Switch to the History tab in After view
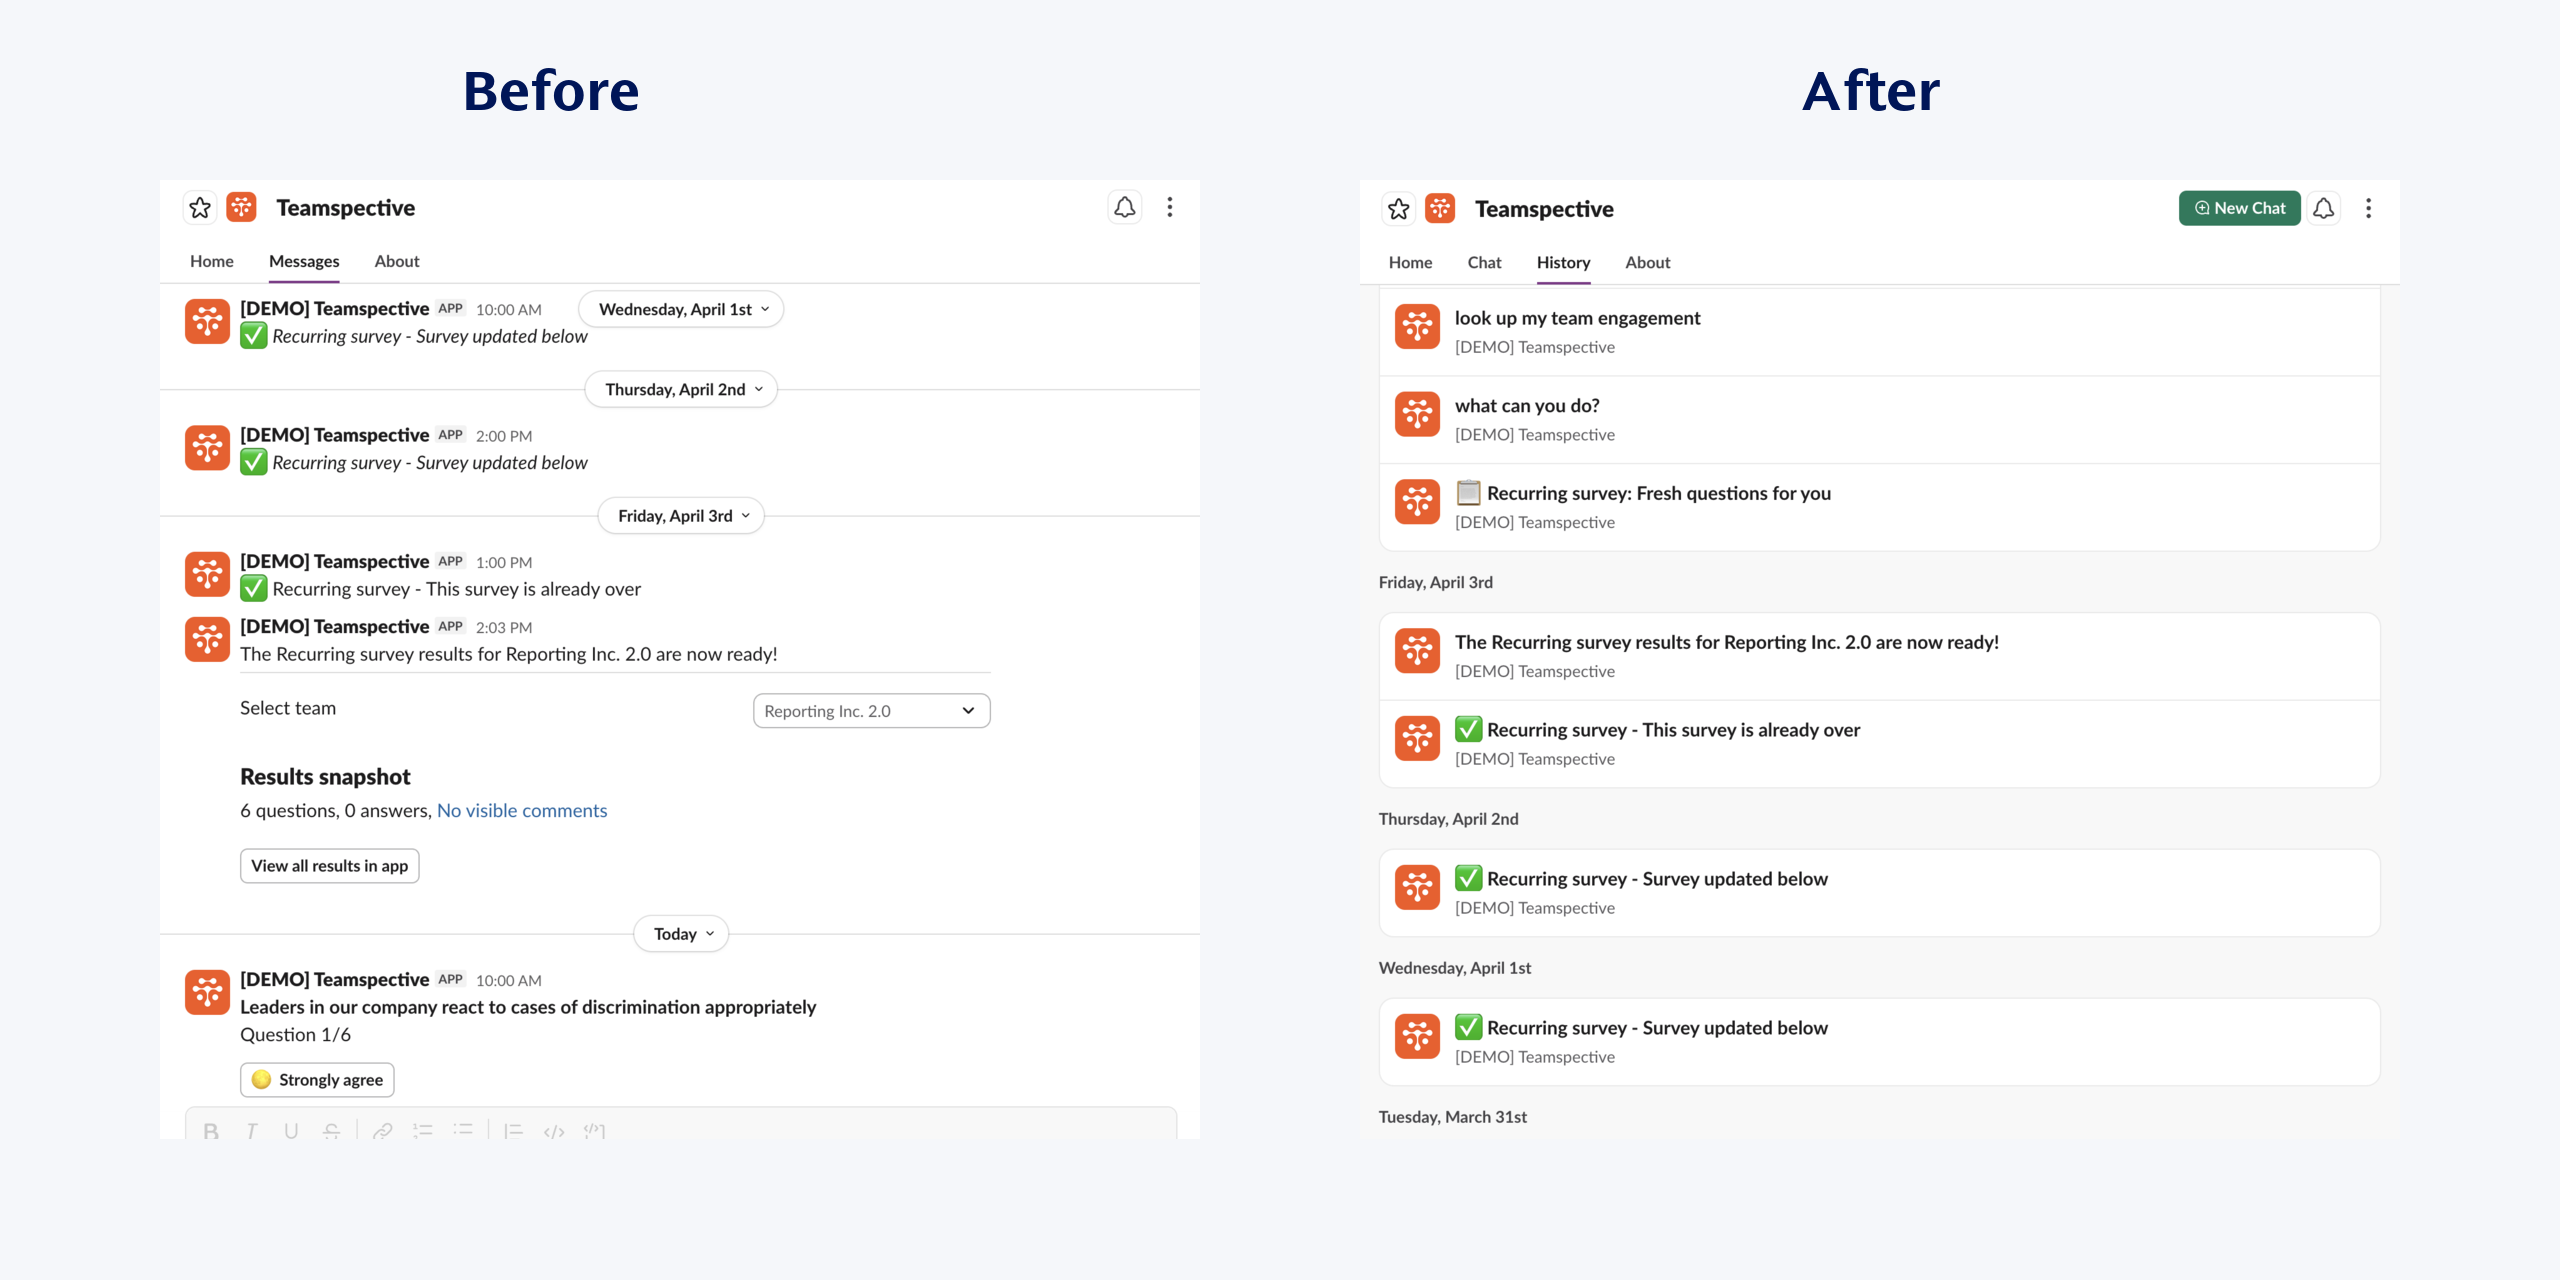 pyautogui.click(x=1563, y=262)
